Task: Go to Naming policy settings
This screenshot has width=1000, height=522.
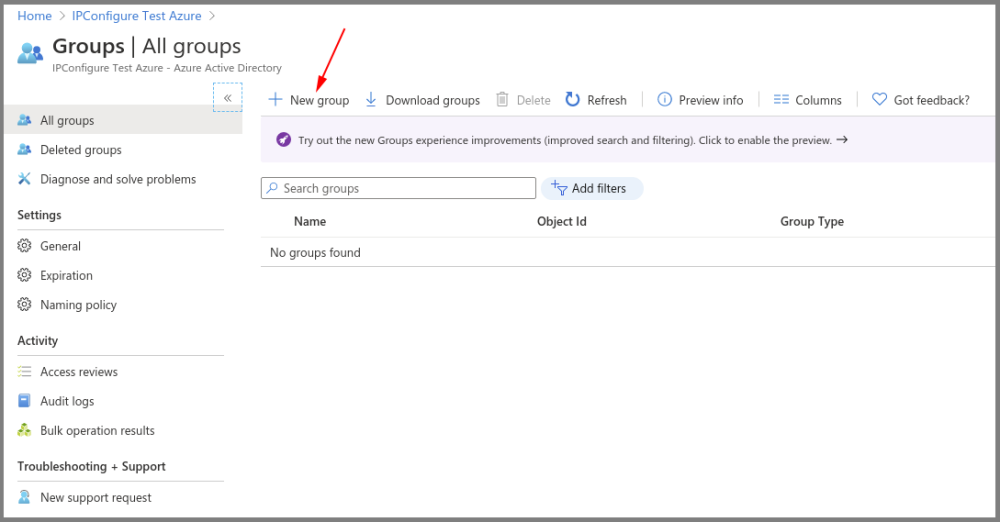Action: pos(78,305)
